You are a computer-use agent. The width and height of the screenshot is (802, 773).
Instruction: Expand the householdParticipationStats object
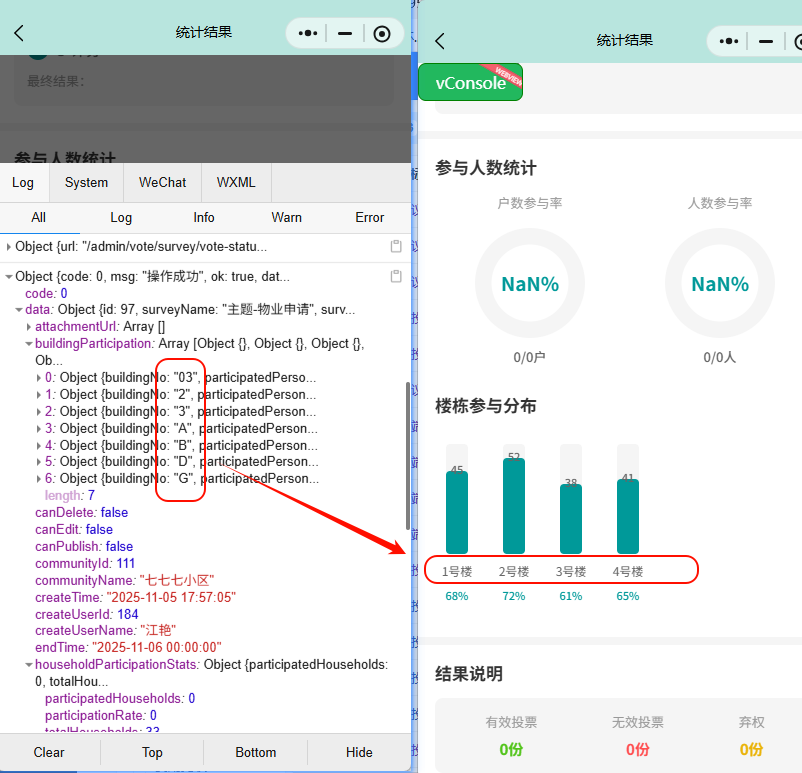29,664
